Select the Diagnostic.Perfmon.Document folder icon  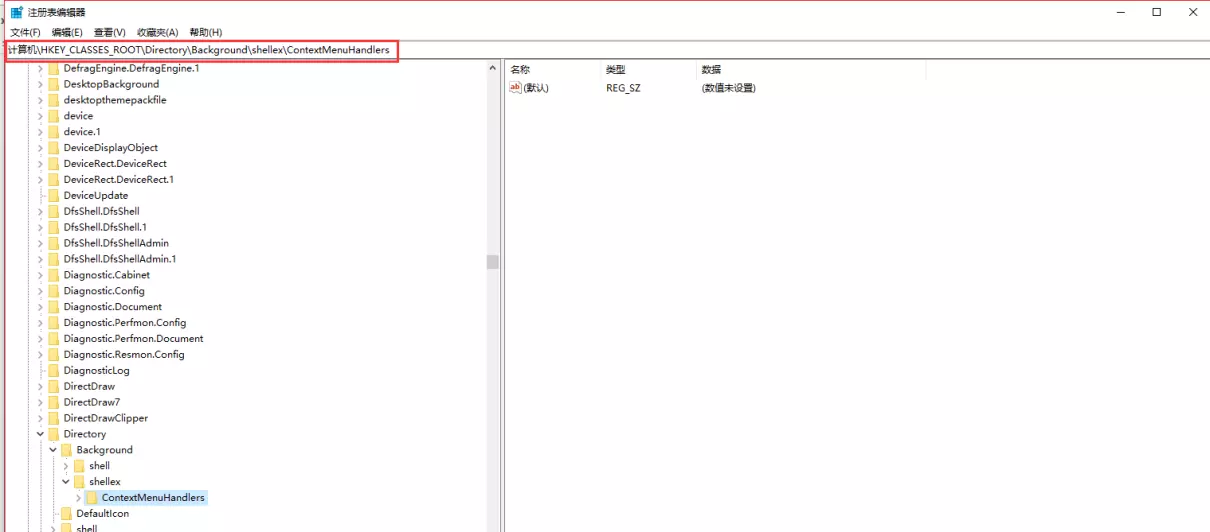tap(54, 339)
